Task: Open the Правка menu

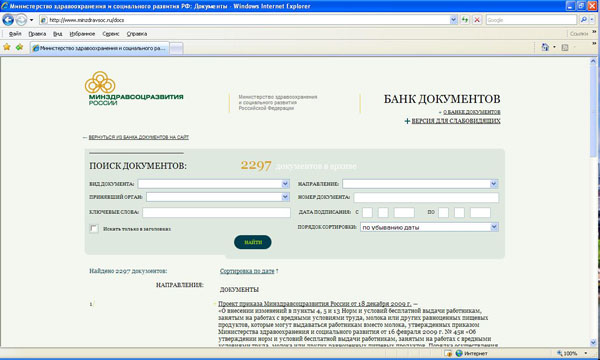Action: pos(37,34)
